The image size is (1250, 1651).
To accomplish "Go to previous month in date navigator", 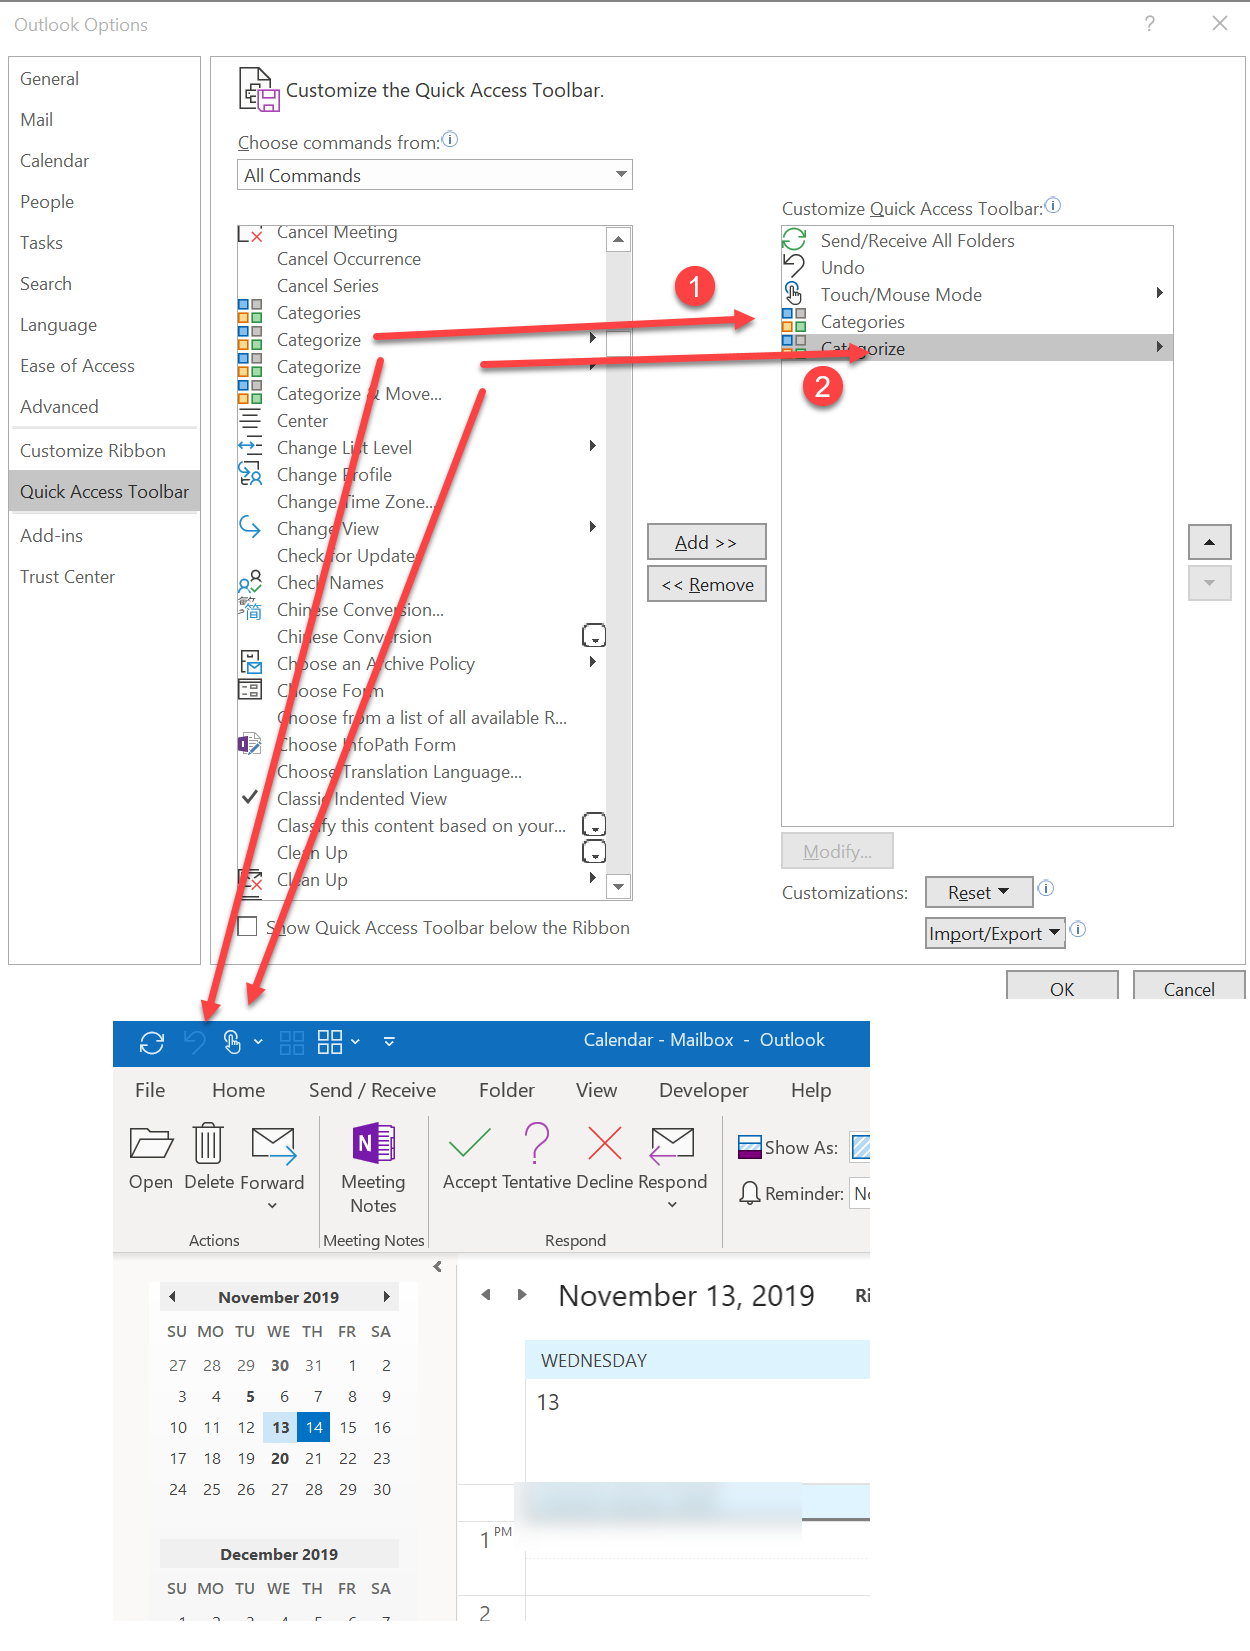I will (x=172, y=1297).
